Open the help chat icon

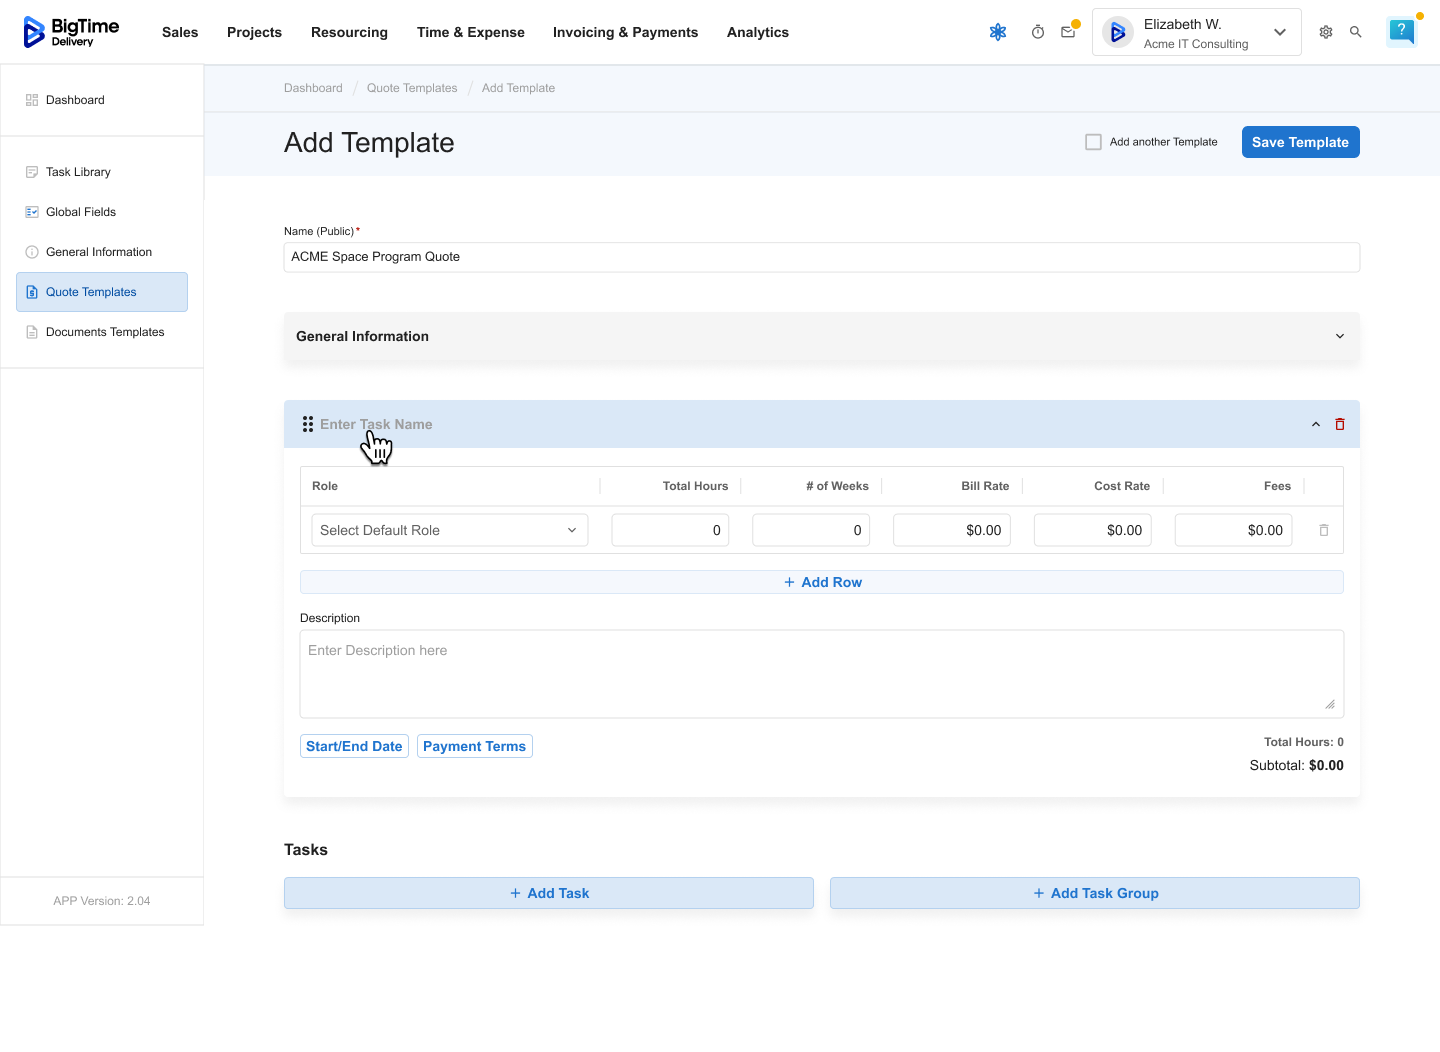tap(1401, 31)
